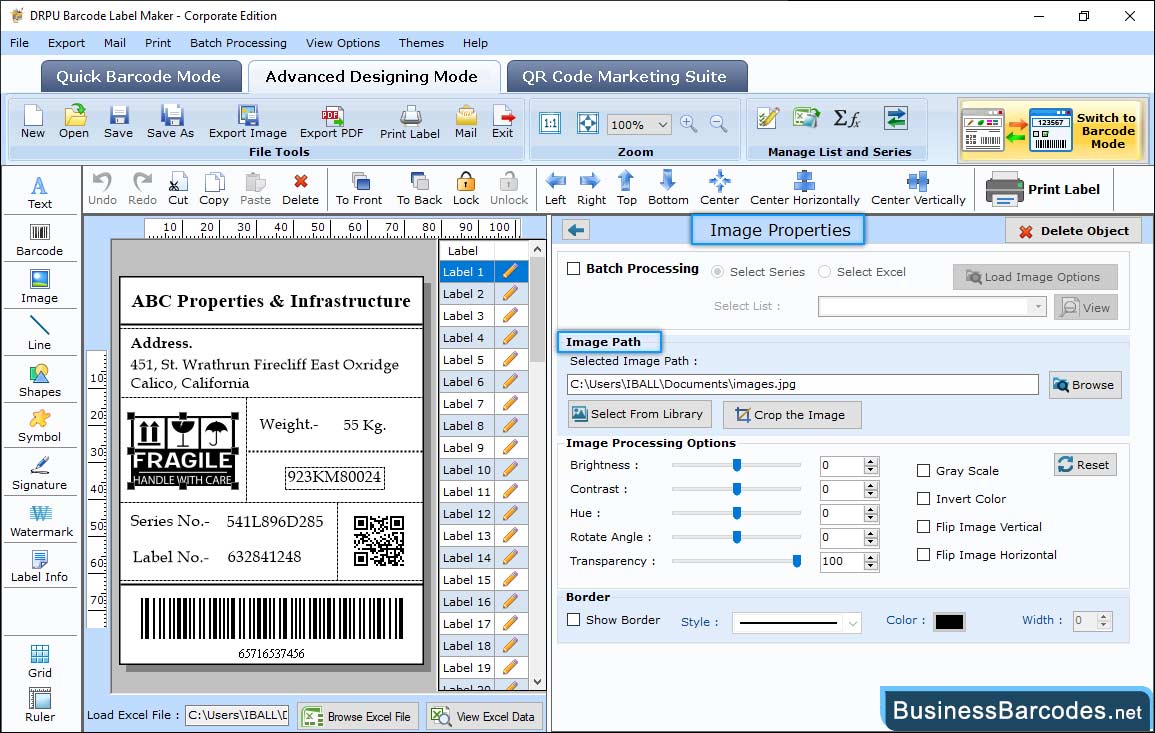
Task: Click Crop the Image button
Action: tap(791, 415)
